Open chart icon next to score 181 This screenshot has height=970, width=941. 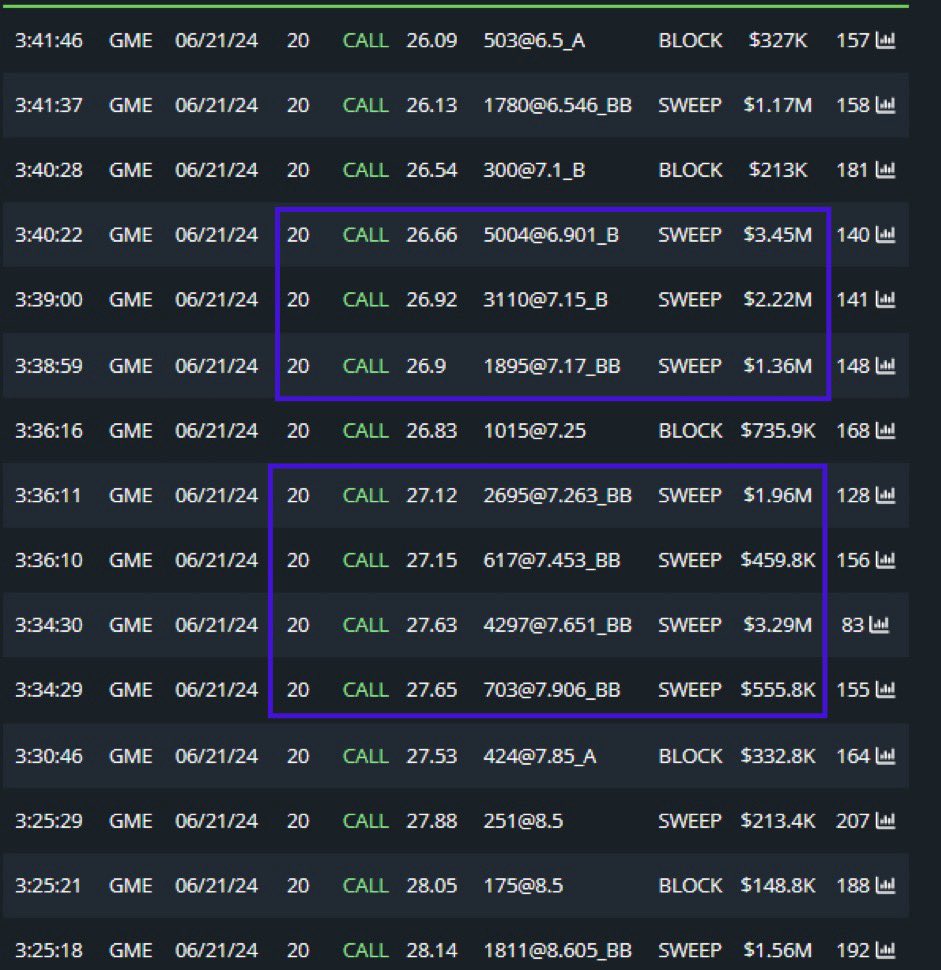[885, 170]
